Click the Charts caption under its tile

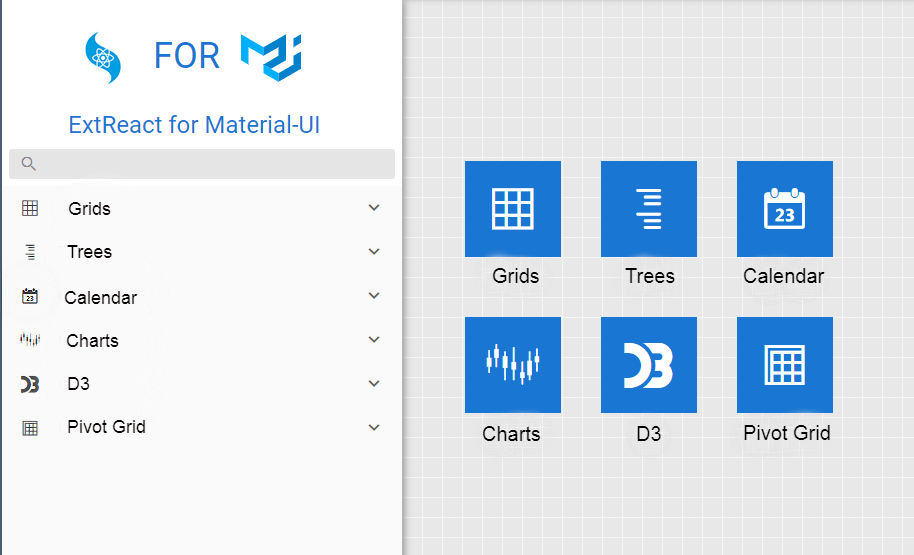coord(511,434)
